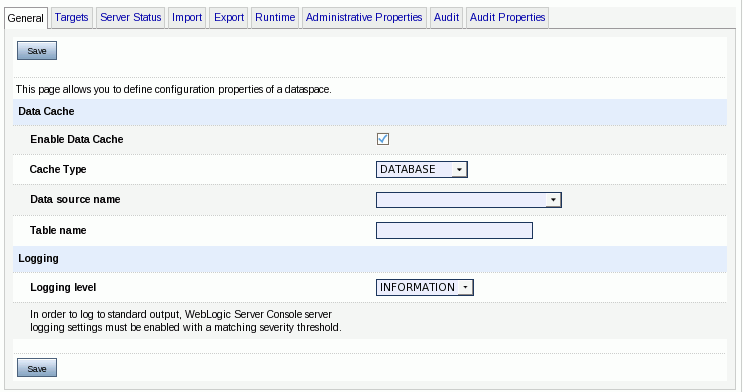The width and height of the screenshot is (743, 392).
Task: Click the Table name label
Action: 58,230
